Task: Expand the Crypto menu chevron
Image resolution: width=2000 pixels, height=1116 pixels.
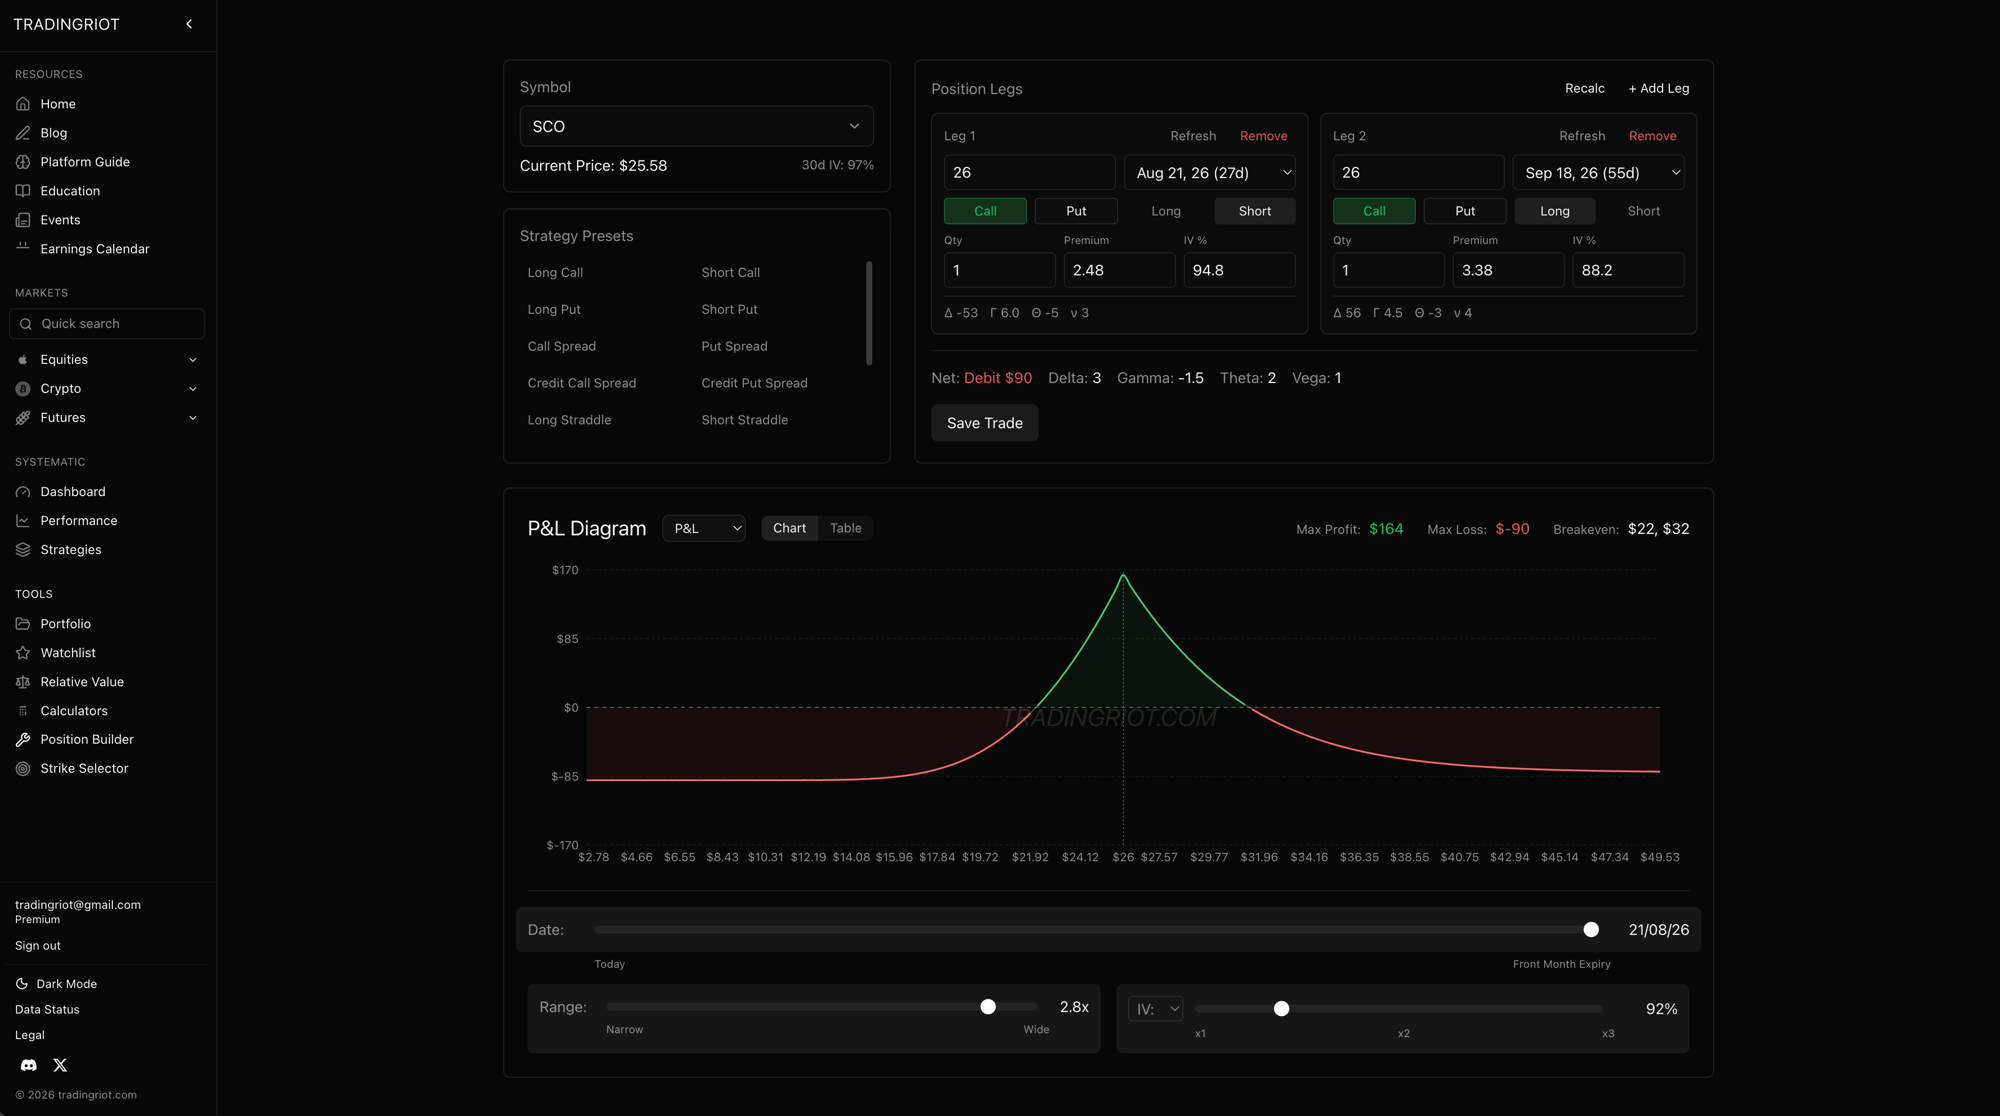Action: pos(193,389)
